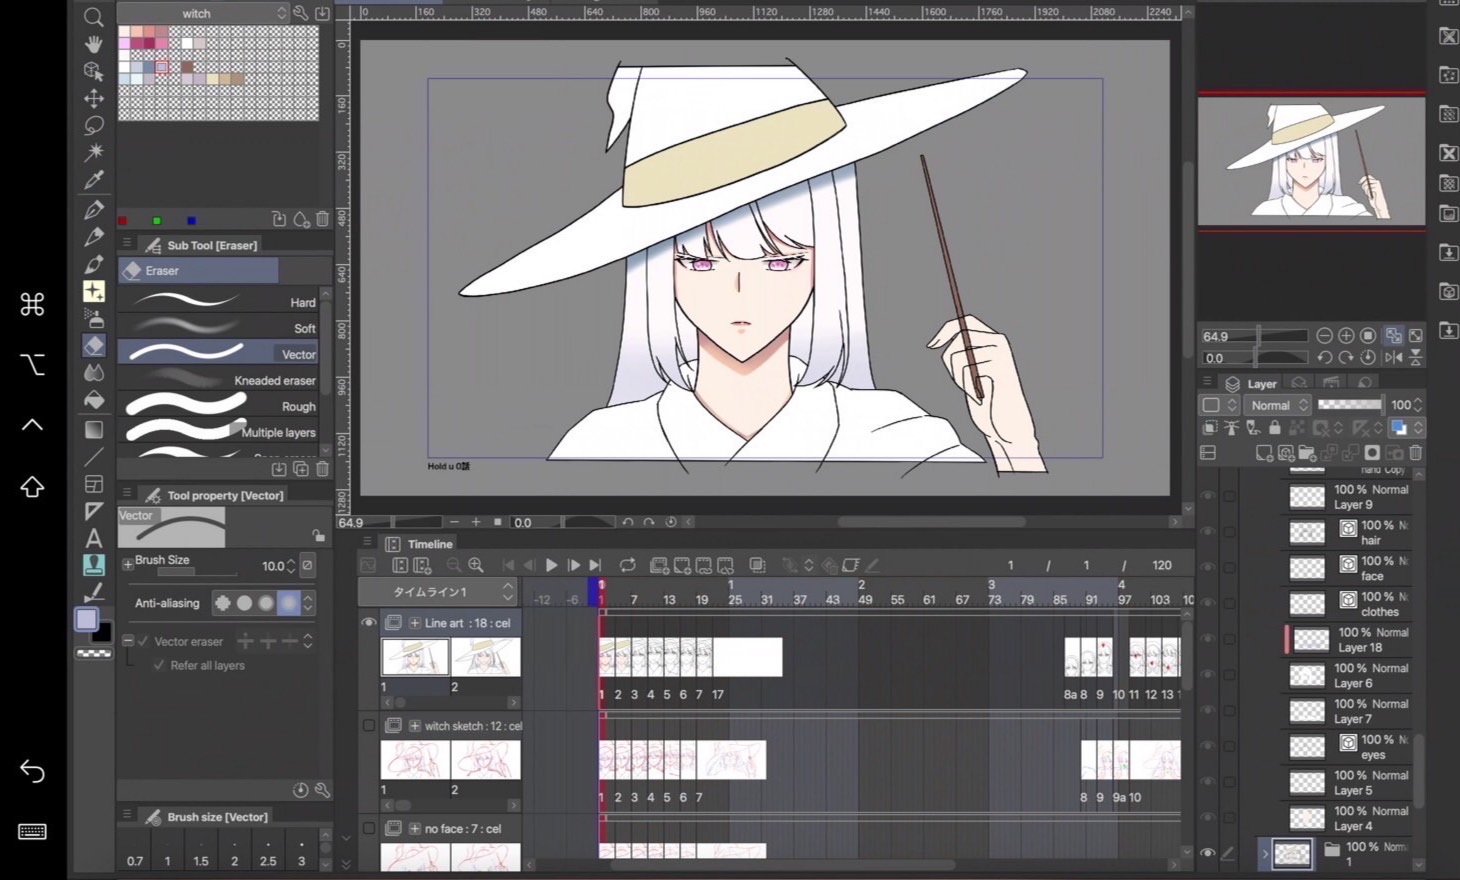
Task: Open Timeline tab
Action: tap(430, 544)
